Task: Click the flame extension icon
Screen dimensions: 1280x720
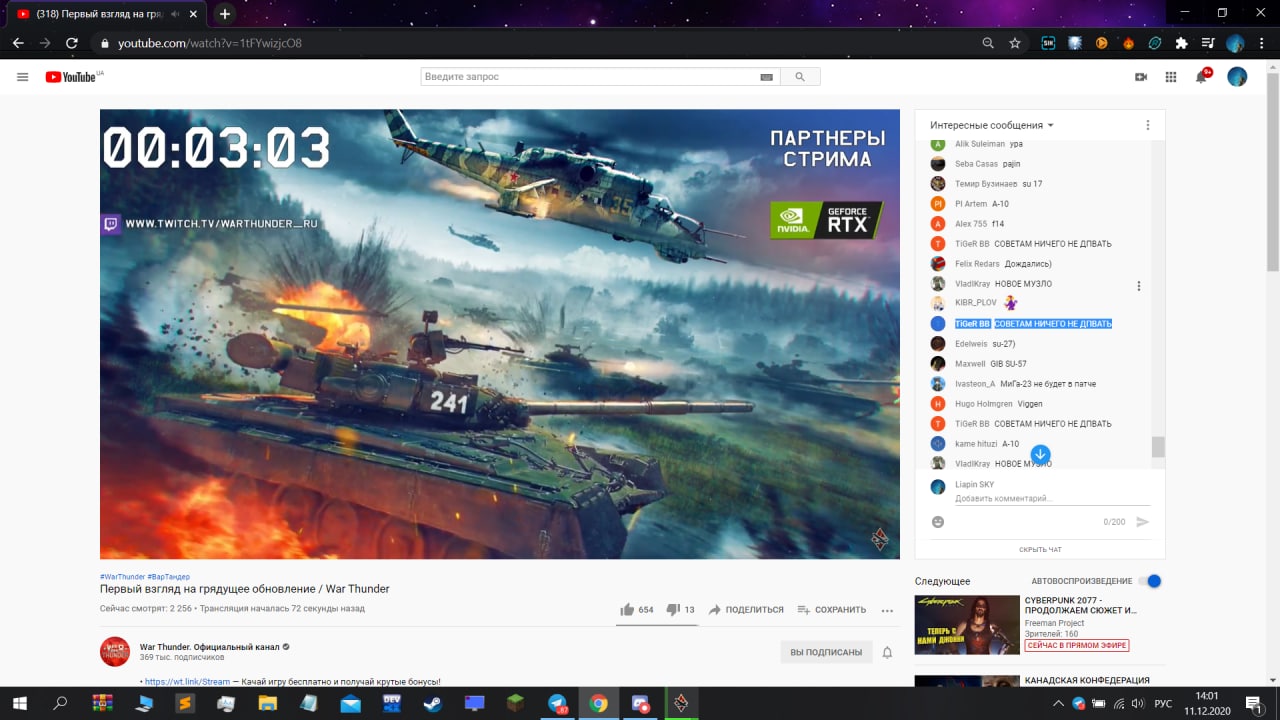Action: [1128, 43]
